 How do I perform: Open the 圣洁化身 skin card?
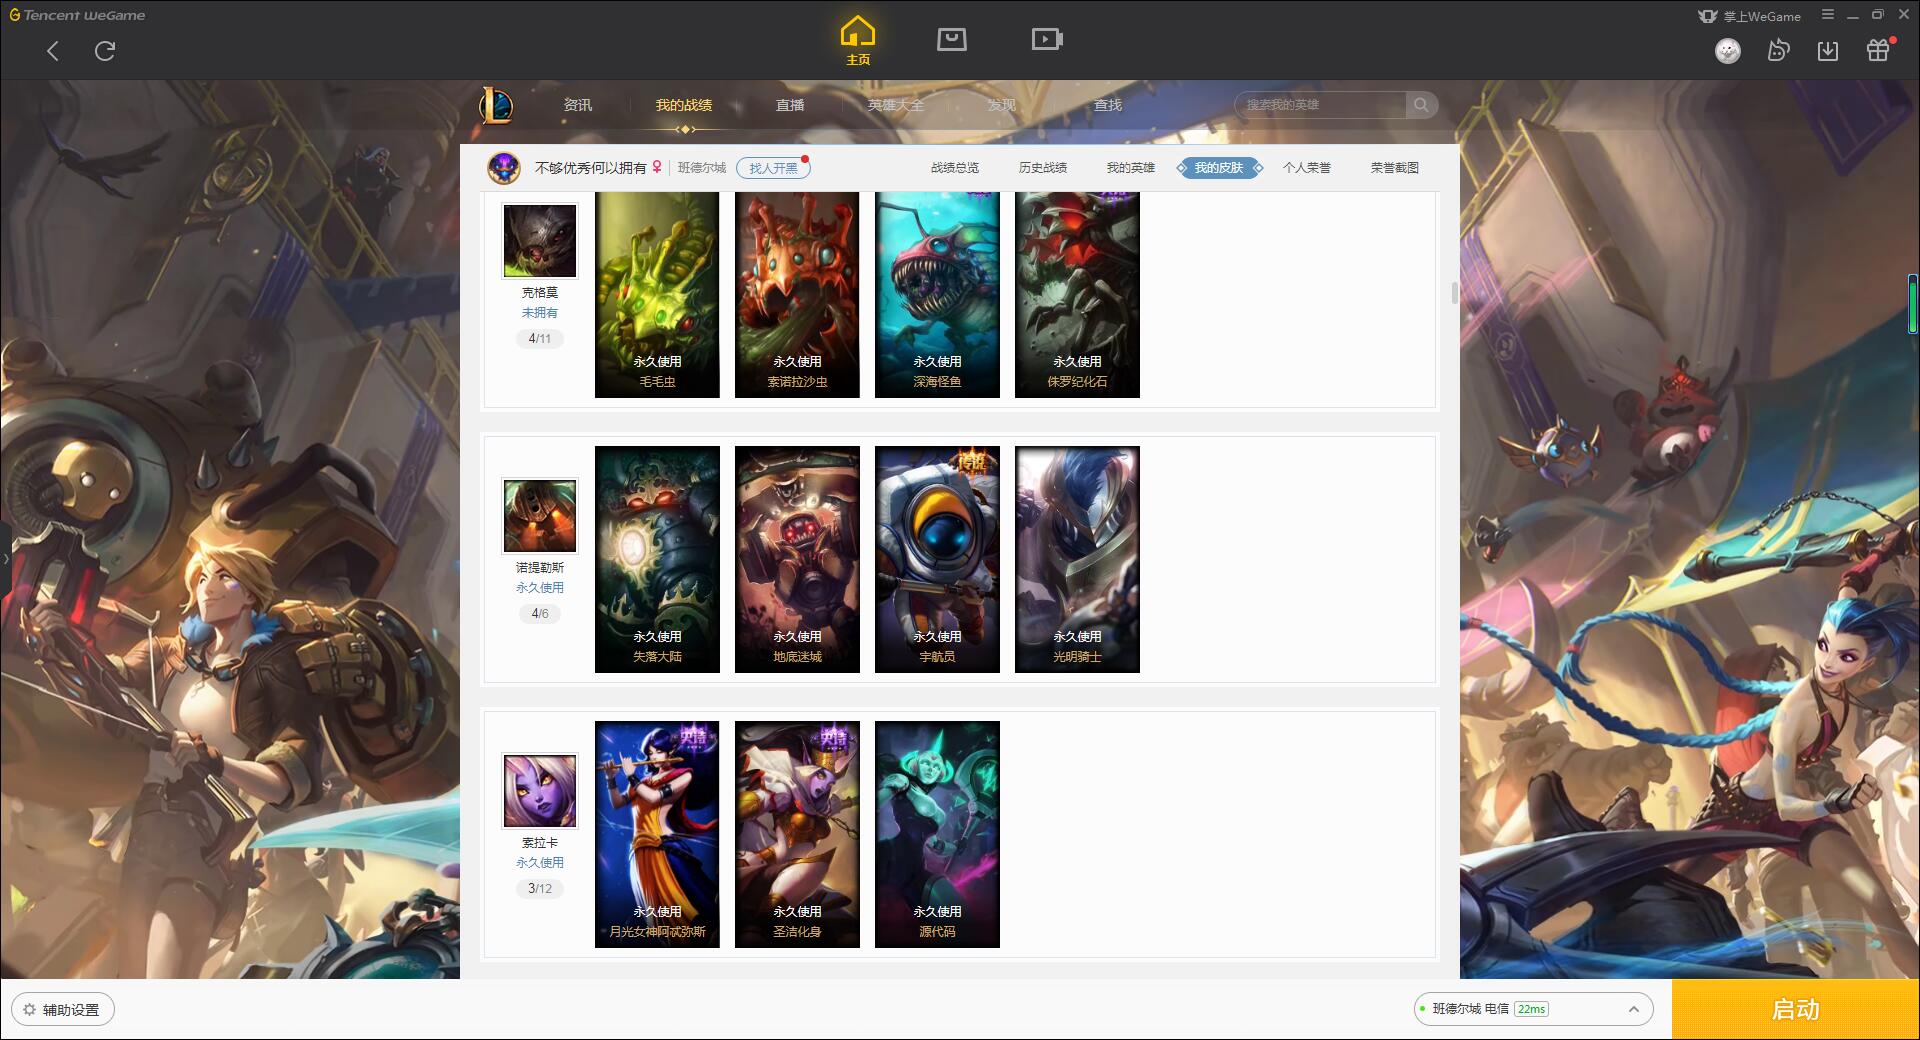coord(797,834)
